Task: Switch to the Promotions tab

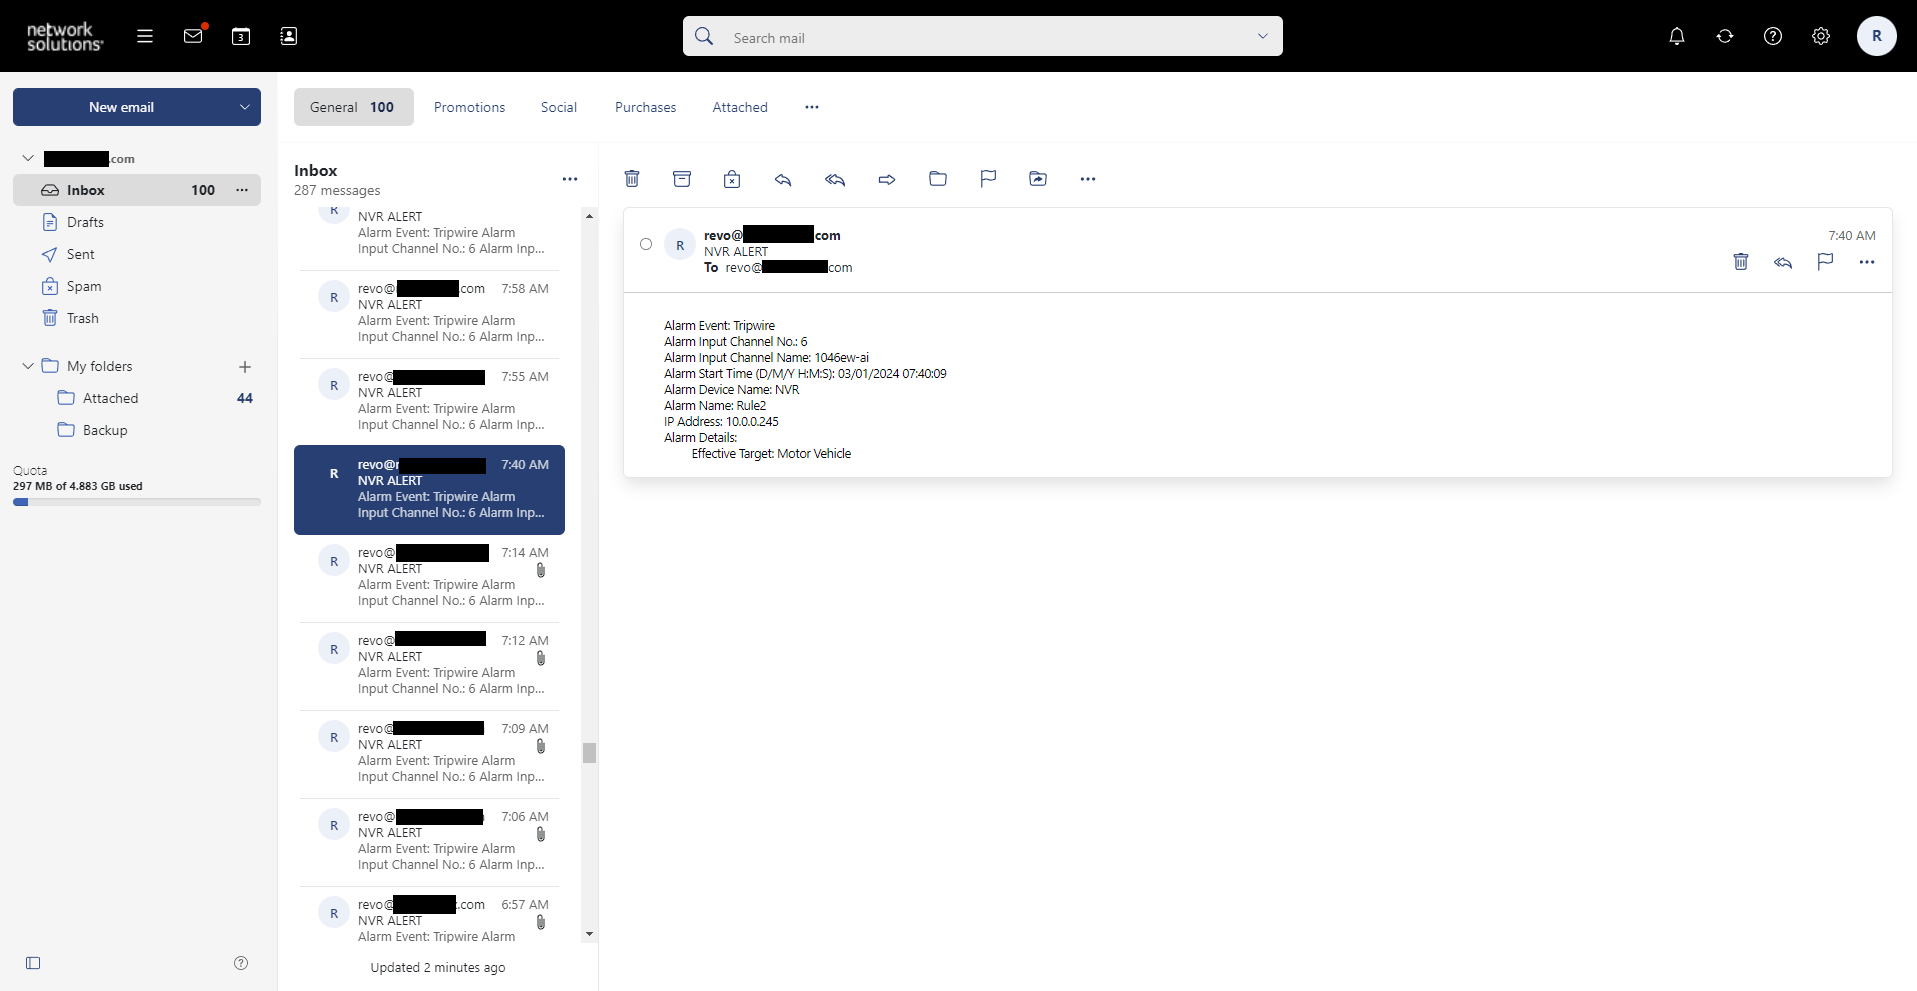Action: (x=469, y=107)
